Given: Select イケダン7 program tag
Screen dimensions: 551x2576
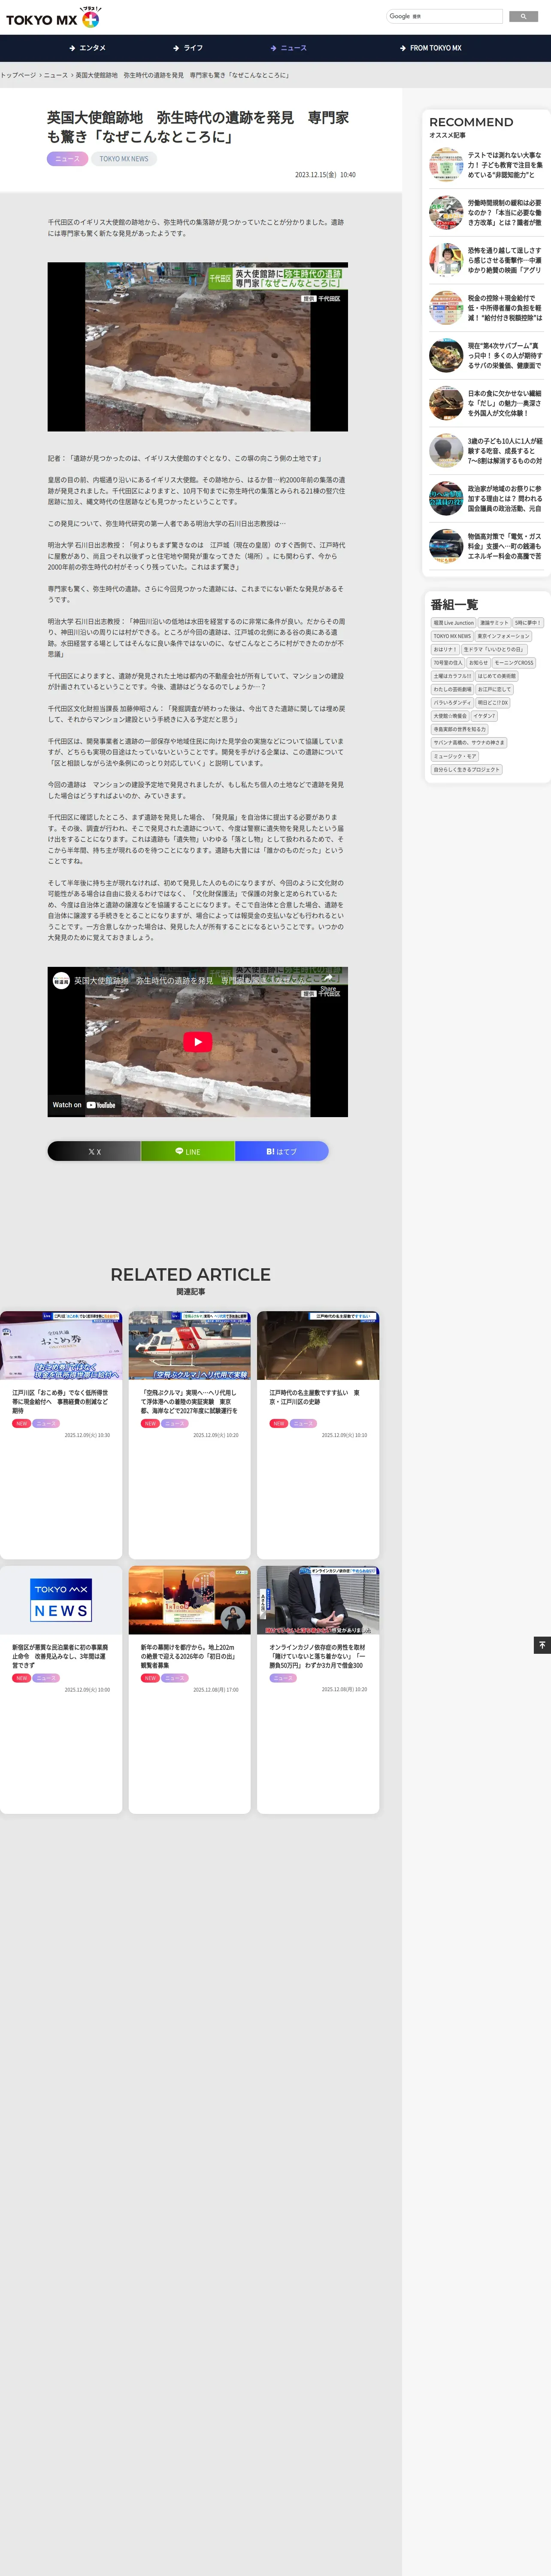Looking at the screenshot, I should pyautogui.click(x=485, y=716).
